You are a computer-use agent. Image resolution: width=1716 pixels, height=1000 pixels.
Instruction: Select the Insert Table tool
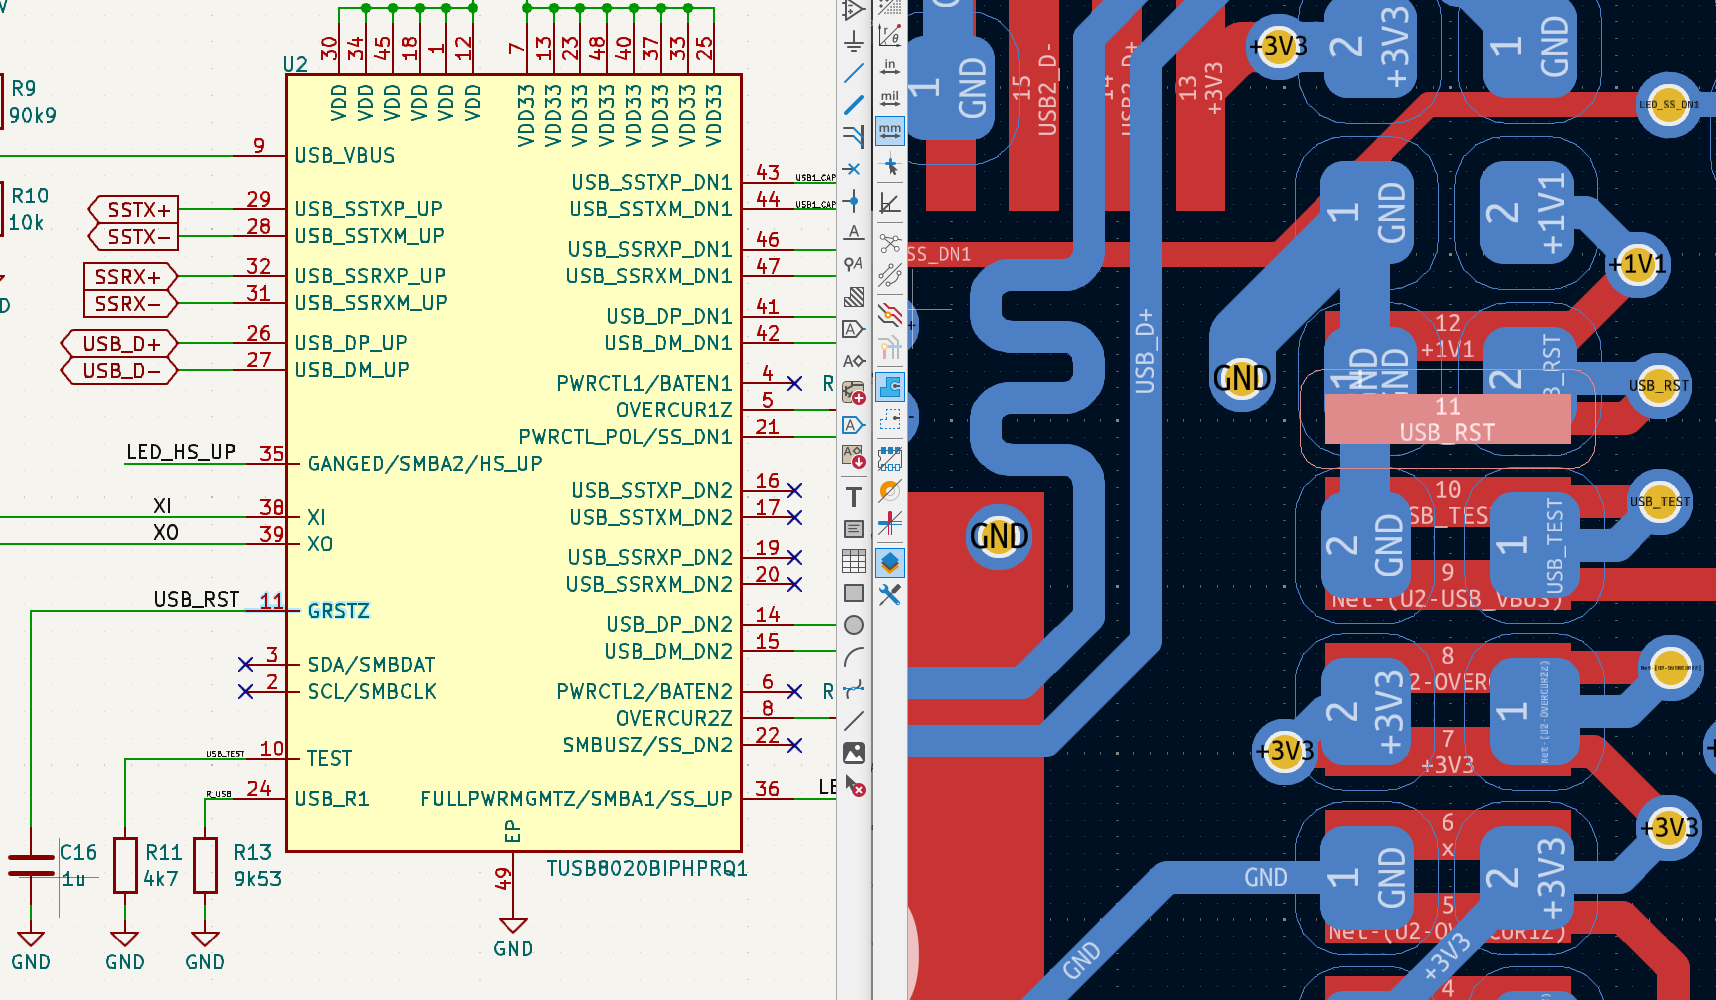[853, 561]
